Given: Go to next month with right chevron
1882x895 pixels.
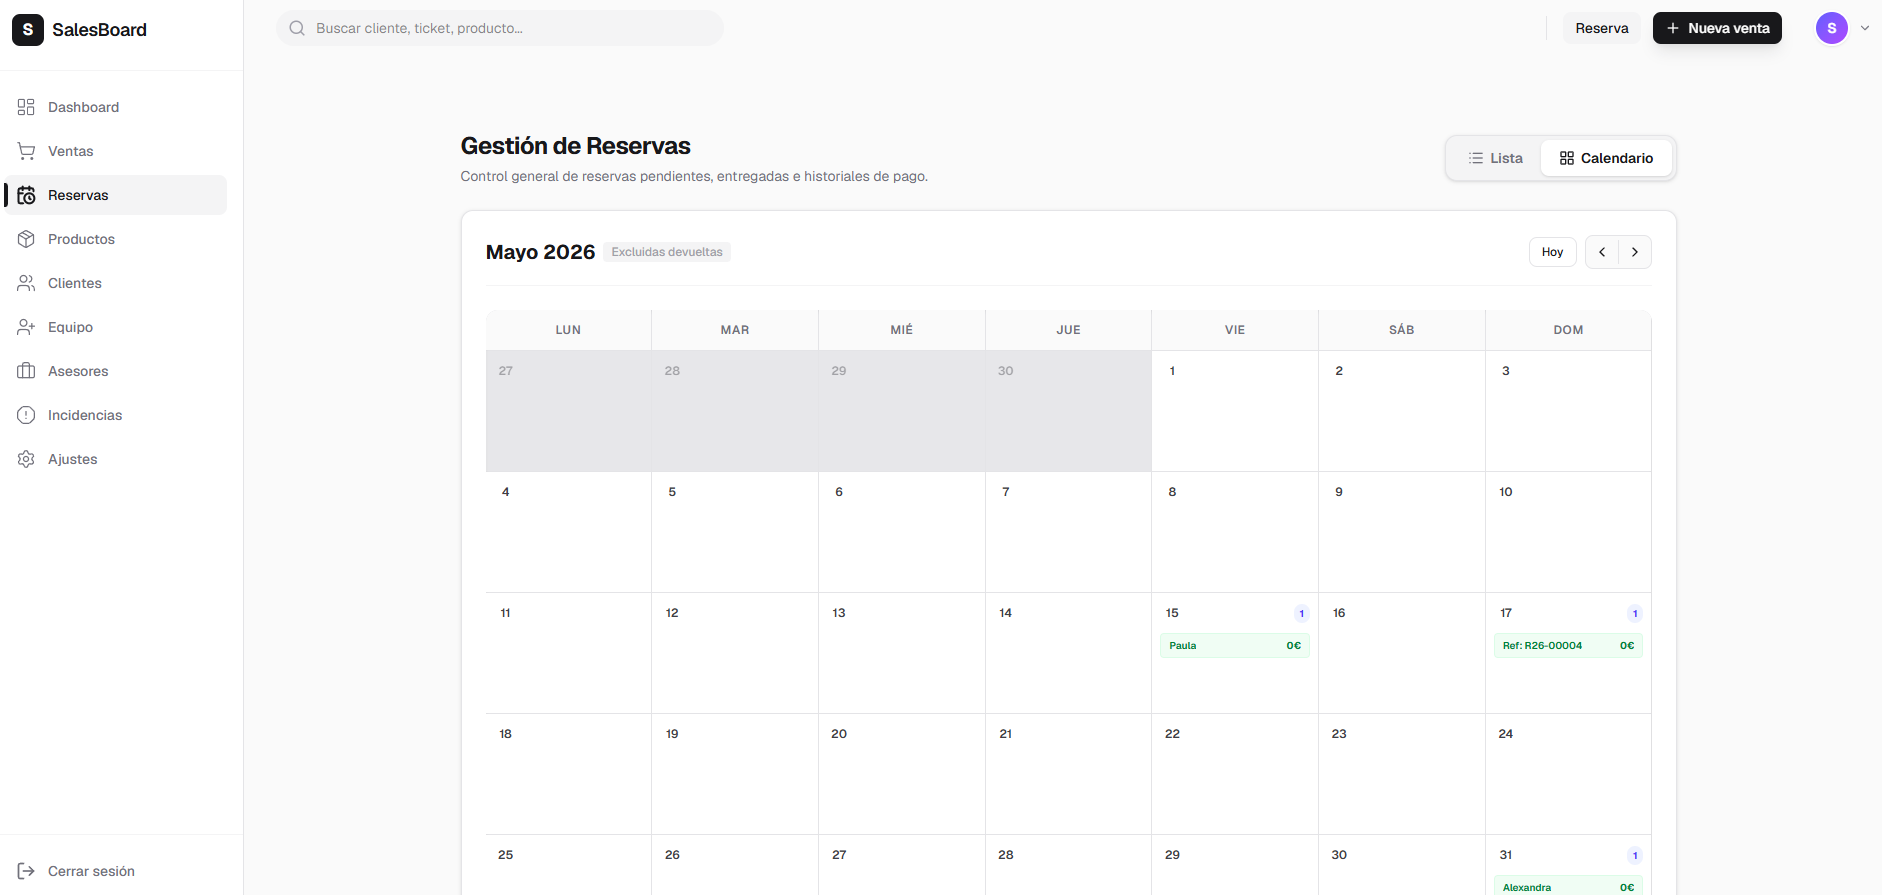Looking at the screenshot, I should (1635, 252).
